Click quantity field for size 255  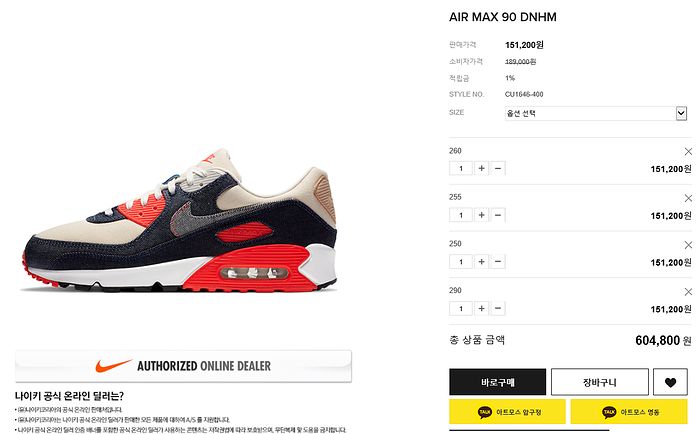tap(461, 215)
